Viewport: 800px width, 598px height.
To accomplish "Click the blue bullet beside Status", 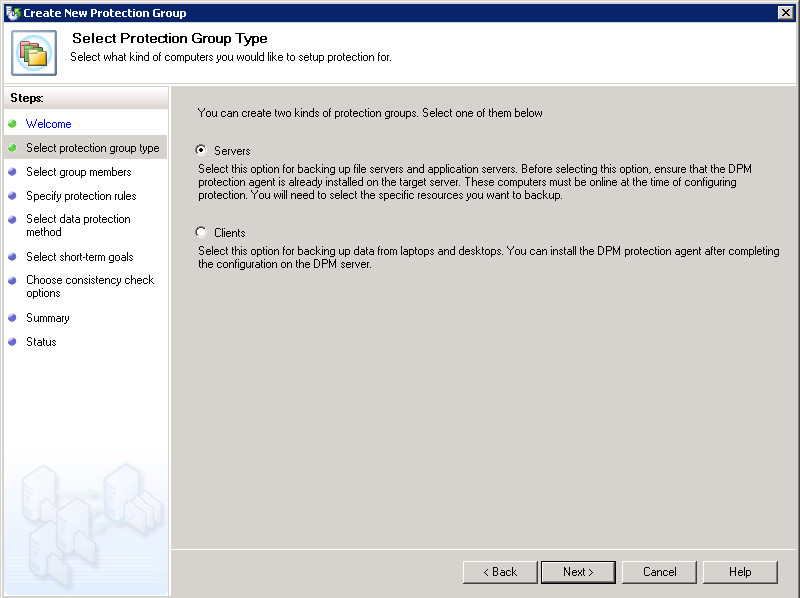I will (x=12, y=341).
